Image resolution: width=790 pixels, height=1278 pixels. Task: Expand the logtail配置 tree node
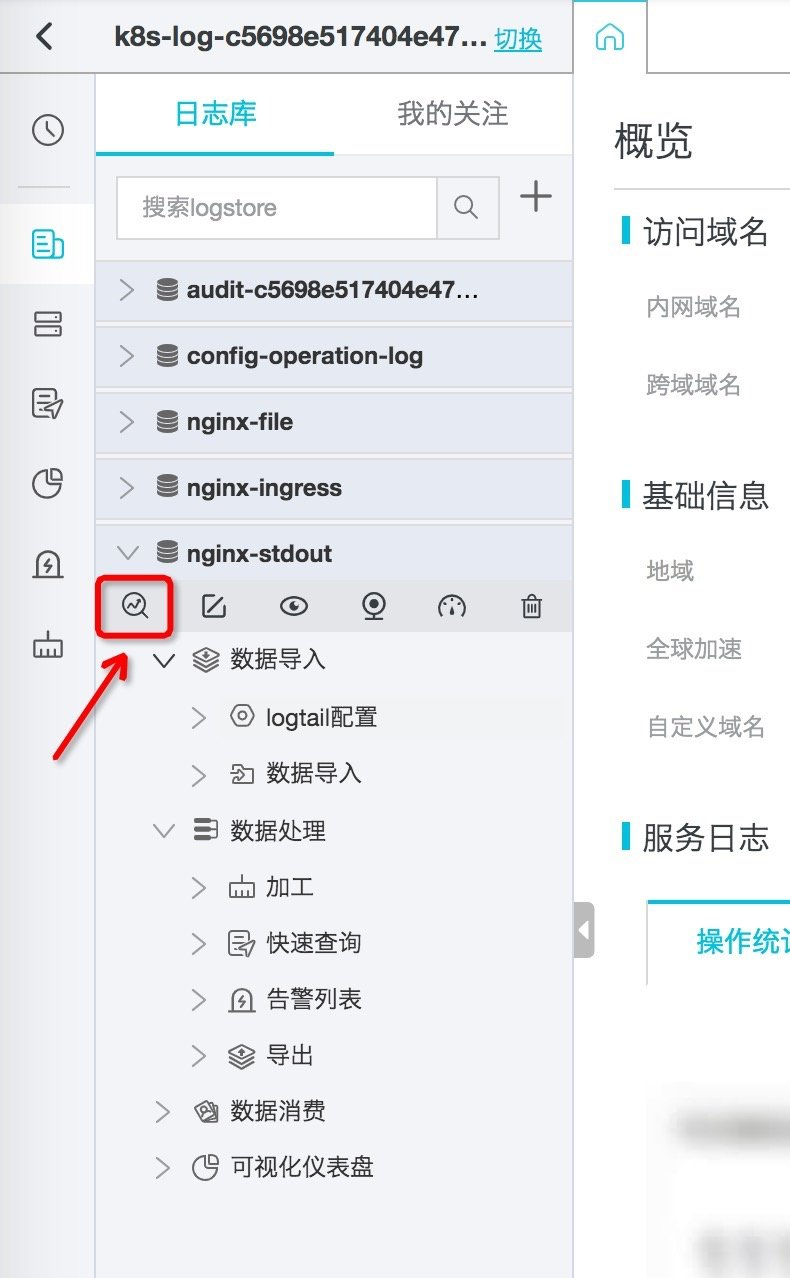click(x=199, y=717)
